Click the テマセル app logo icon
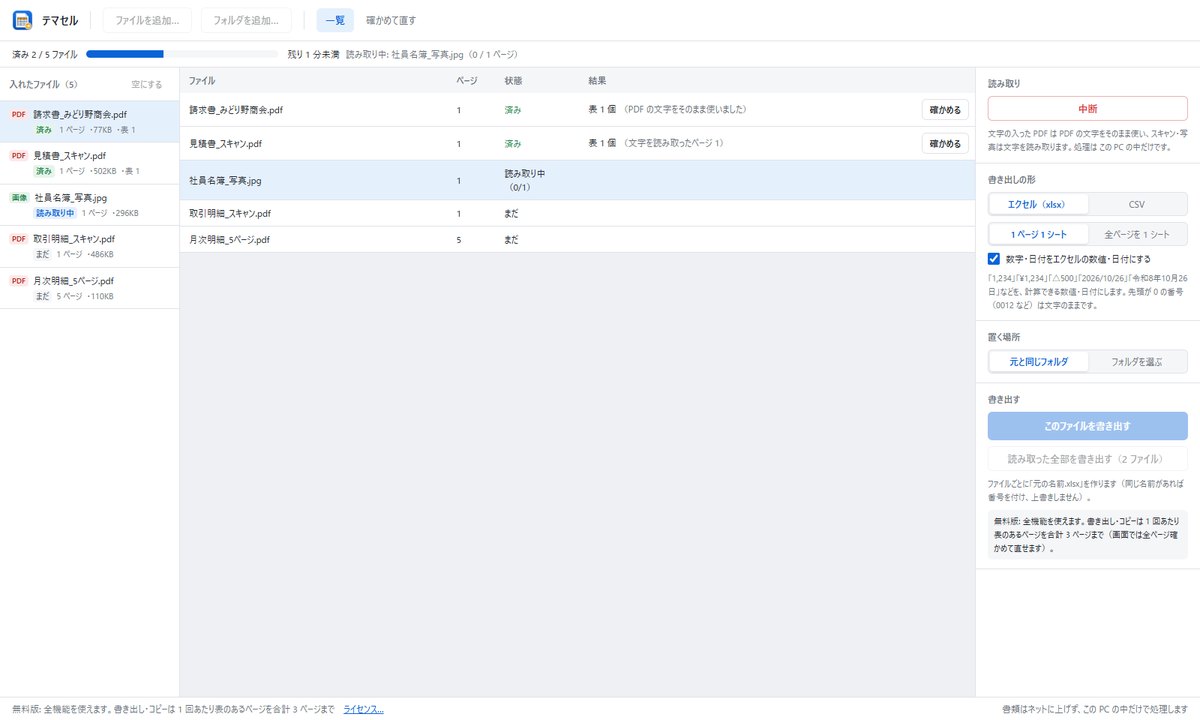The image size is (1200, 720). coord(22,20)
